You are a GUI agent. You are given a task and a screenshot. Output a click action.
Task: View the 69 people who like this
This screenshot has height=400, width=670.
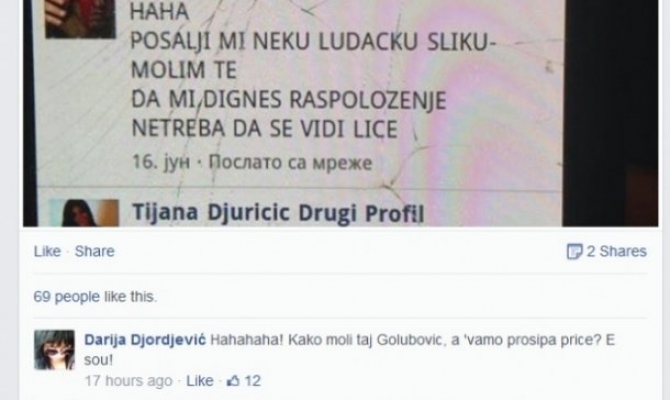click(x=95, y=297)
